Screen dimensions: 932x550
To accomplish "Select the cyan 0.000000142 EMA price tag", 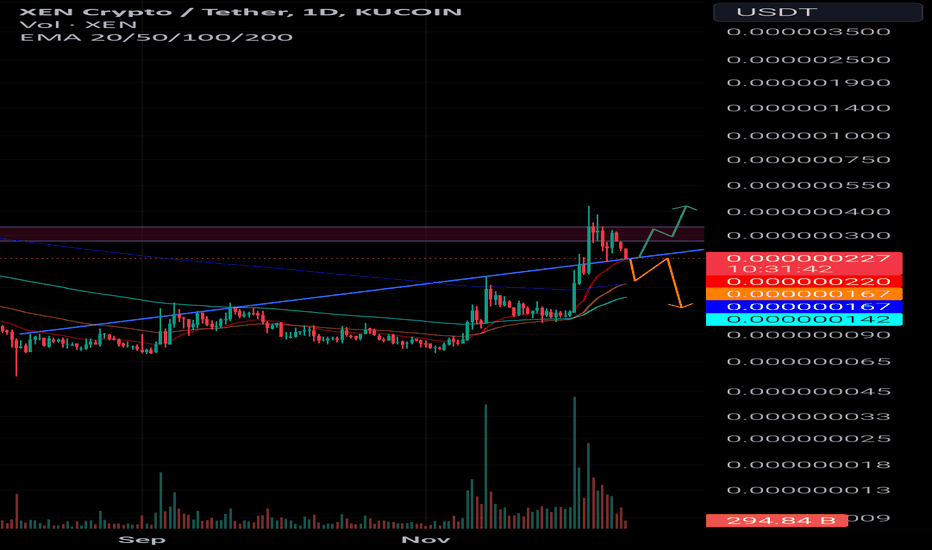I will [x=804, y=319].
